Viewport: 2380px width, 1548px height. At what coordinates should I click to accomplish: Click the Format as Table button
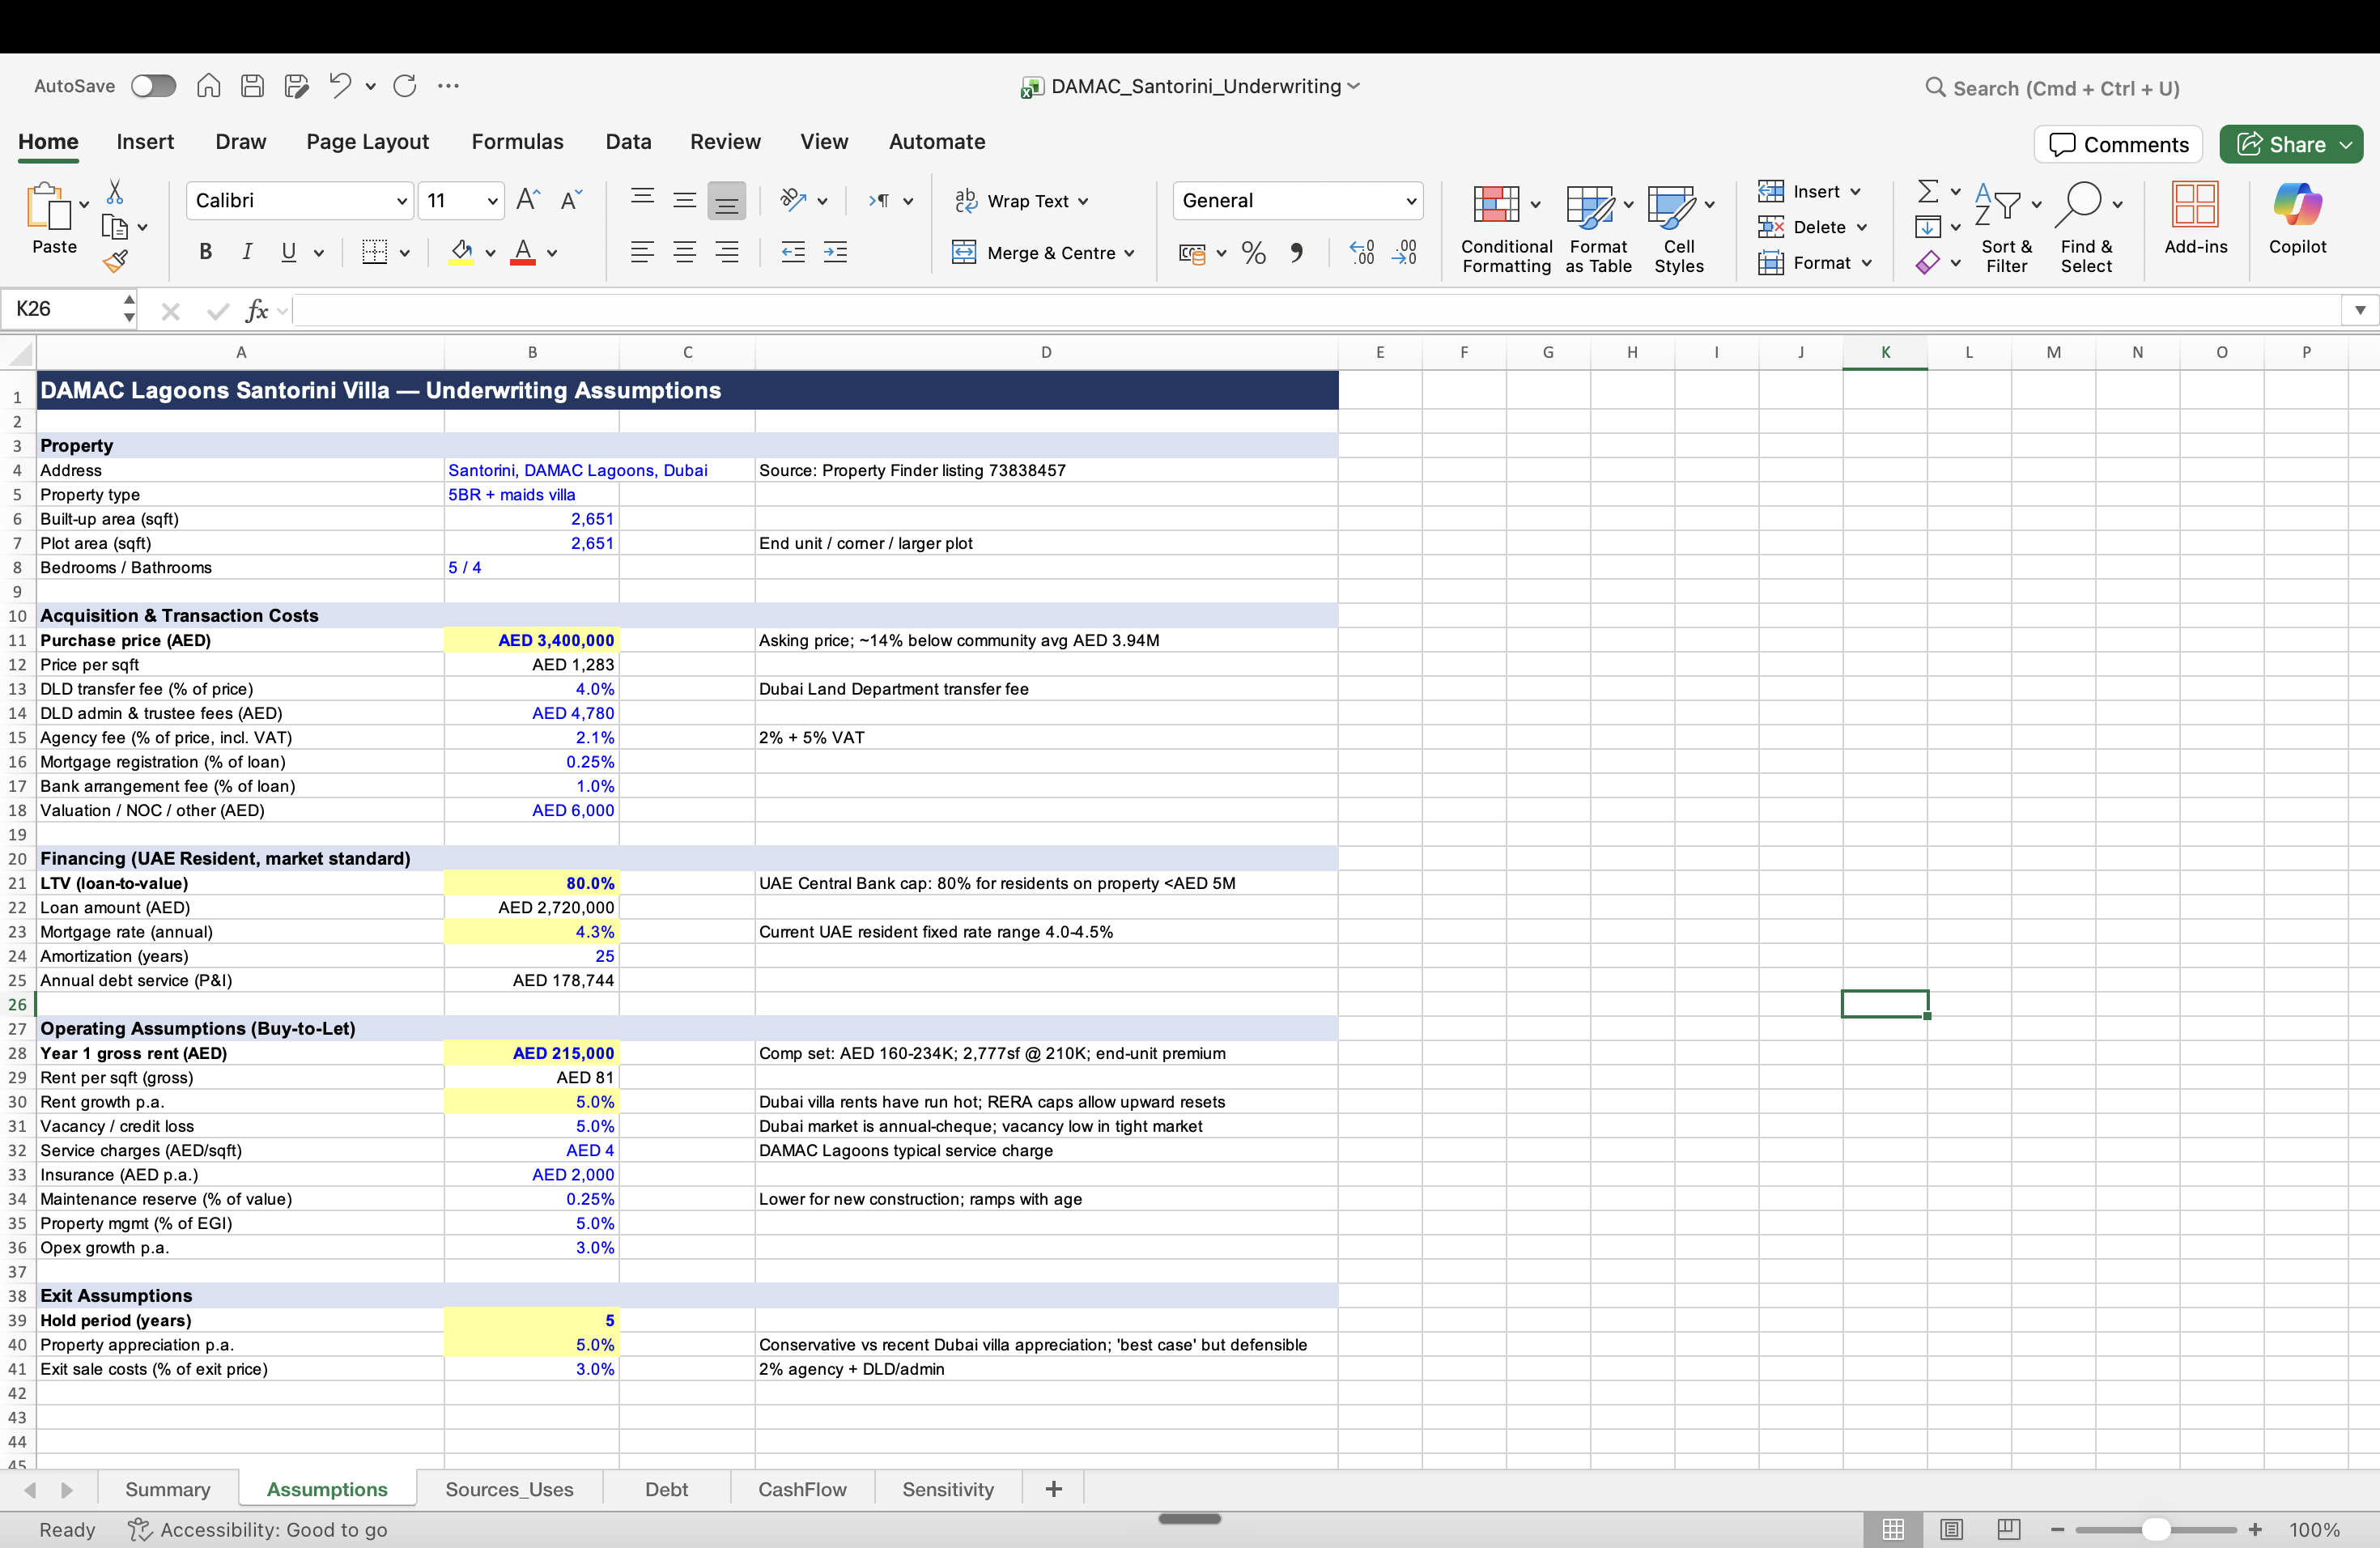point(1598,228)
